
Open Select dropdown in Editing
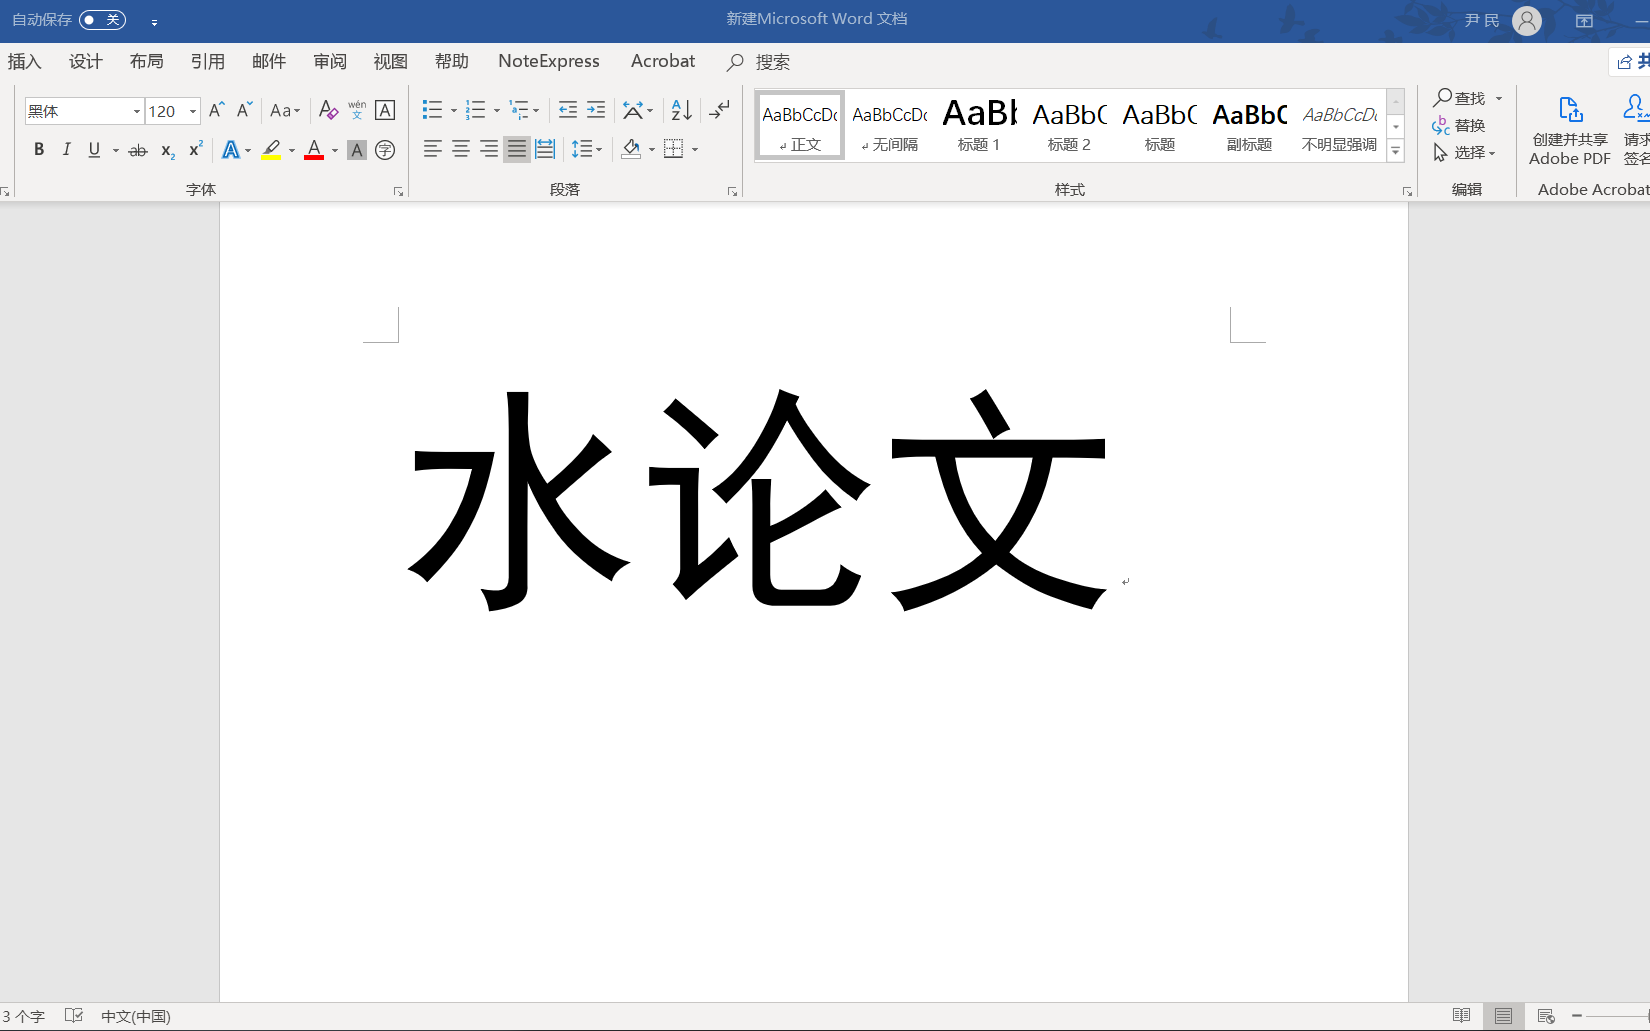(1465, 152)
